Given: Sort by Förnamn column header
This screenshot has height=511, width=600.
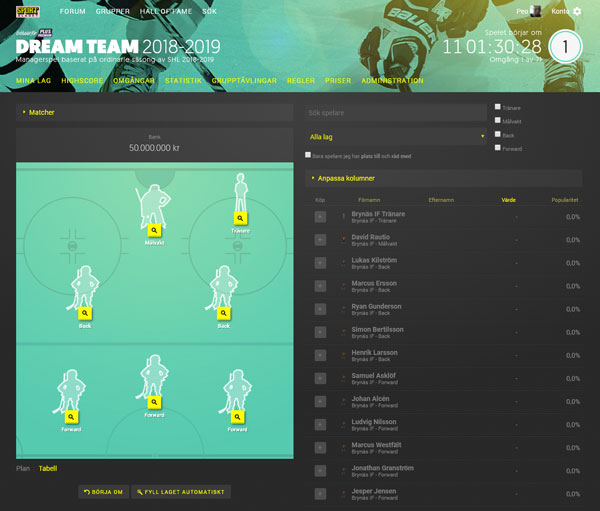Looking at the screenshot, I should point(369,200).
